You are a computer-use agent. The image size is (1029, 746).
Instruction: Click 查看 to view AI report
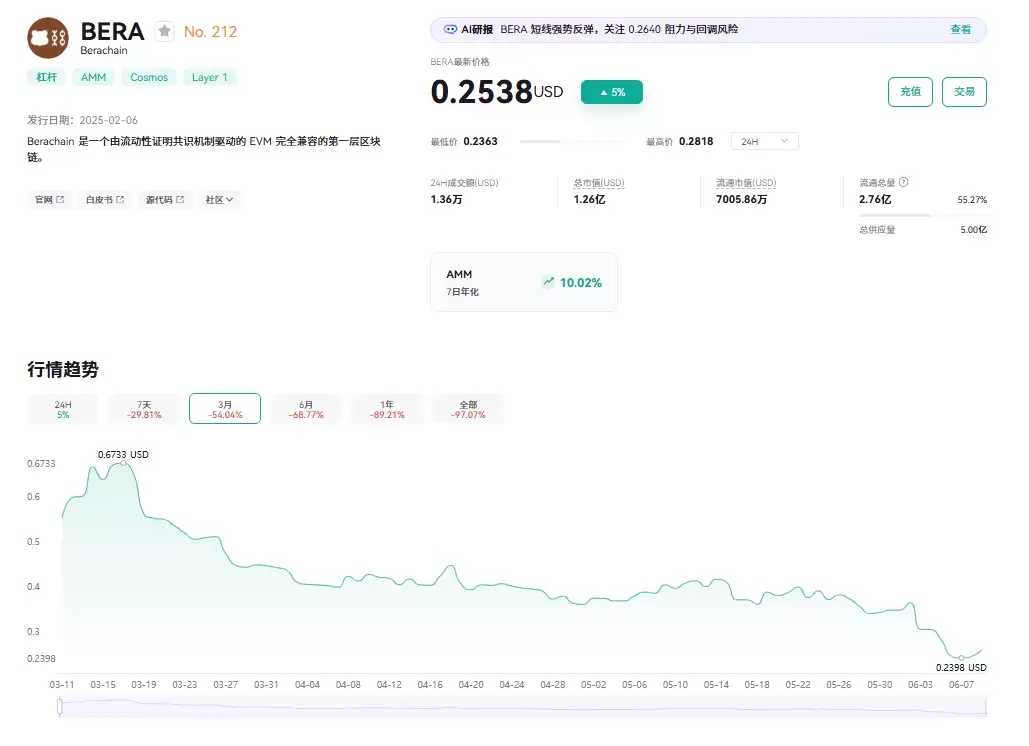click(960, 30)
